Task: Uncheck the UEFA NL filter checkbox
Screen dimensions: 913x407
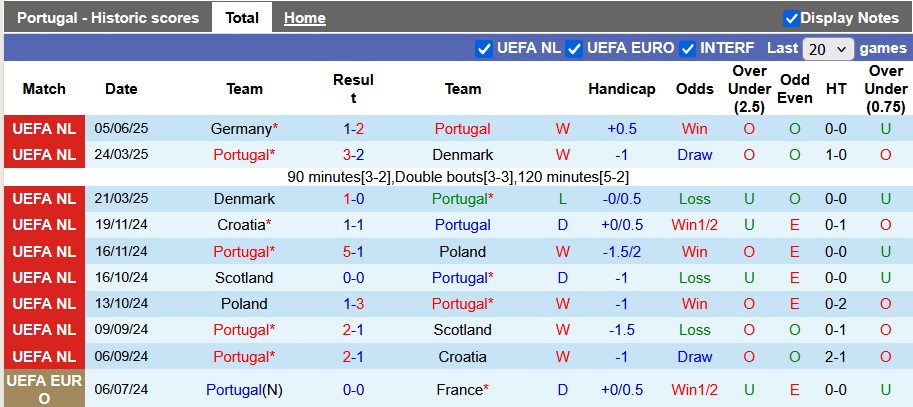Action: (485, 48)
